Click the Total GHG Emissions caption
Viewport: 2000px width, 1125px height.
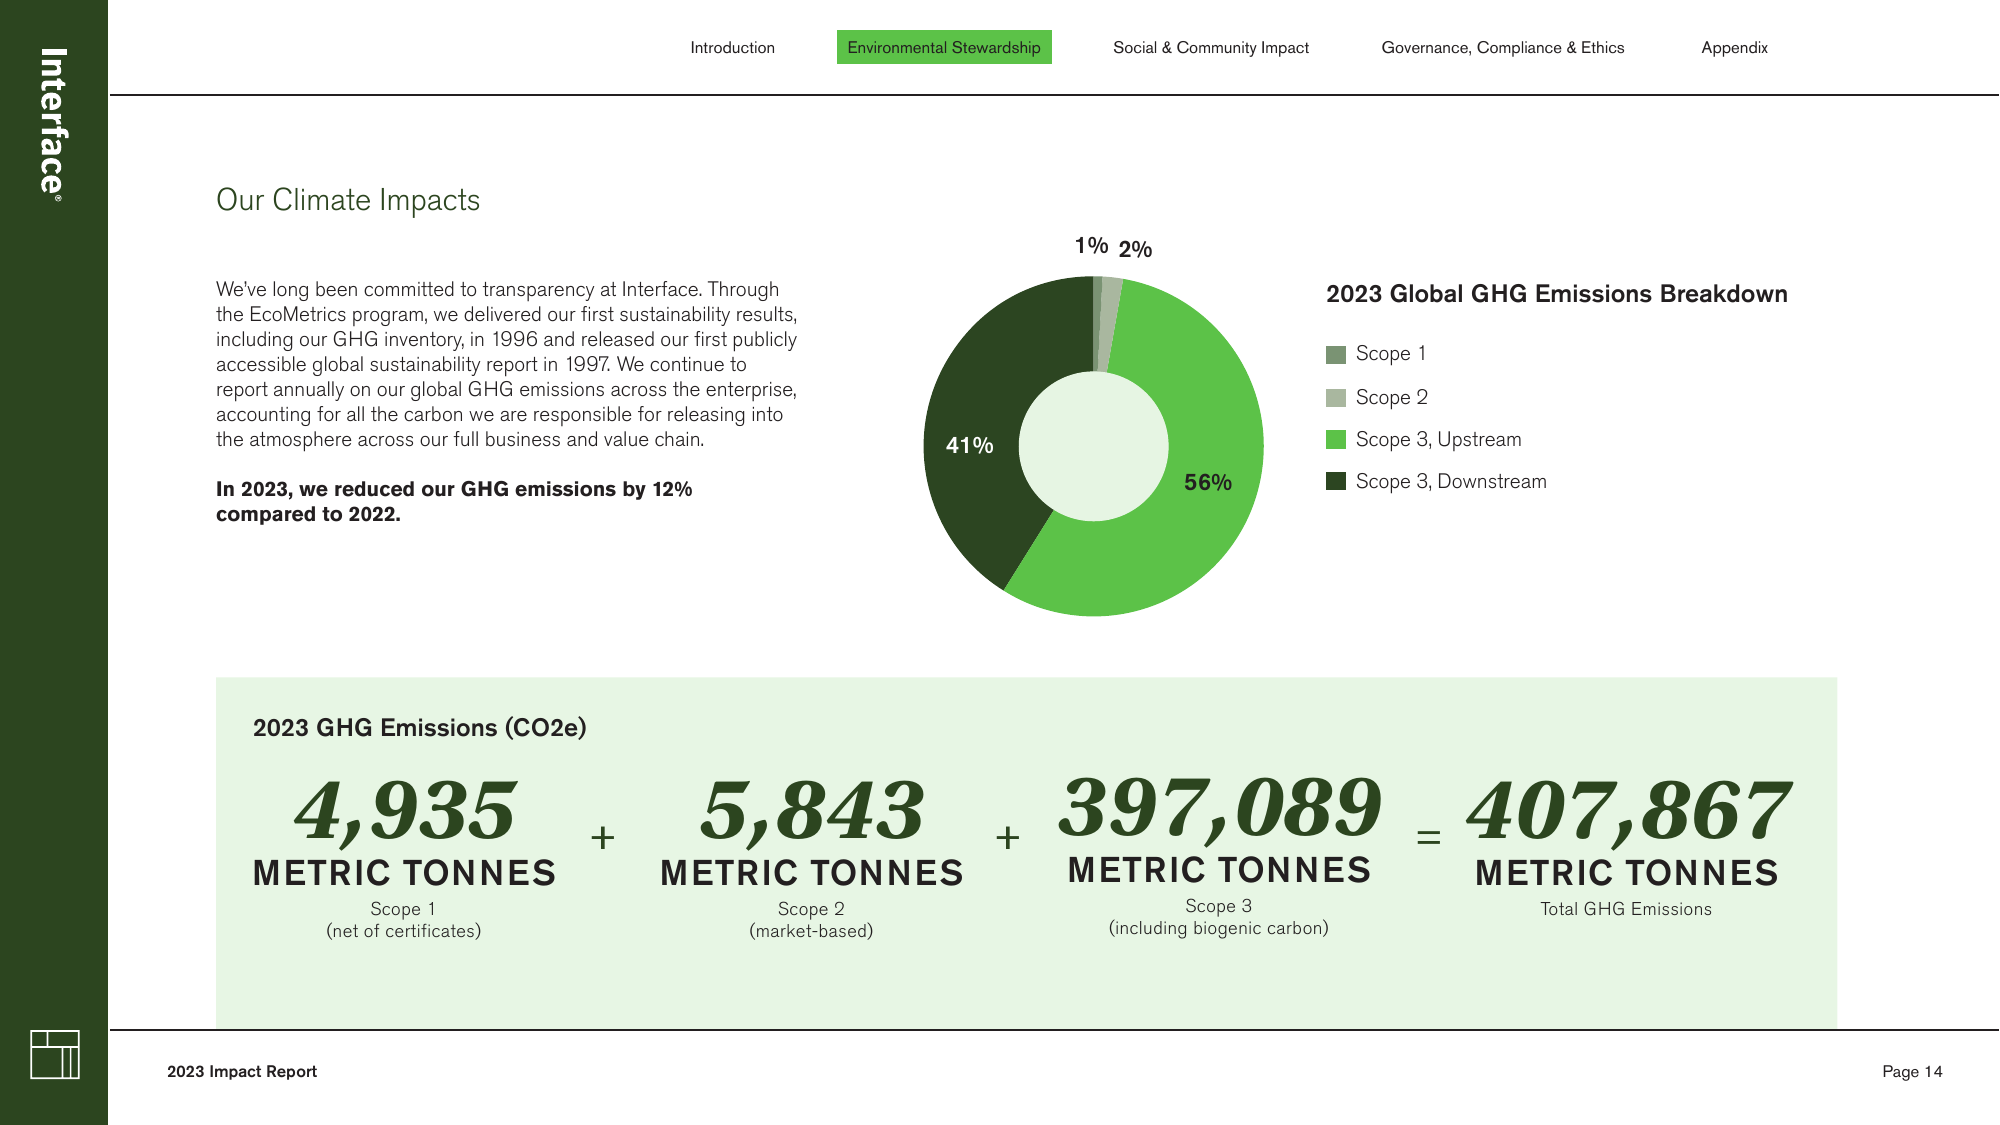(1626, 909)
